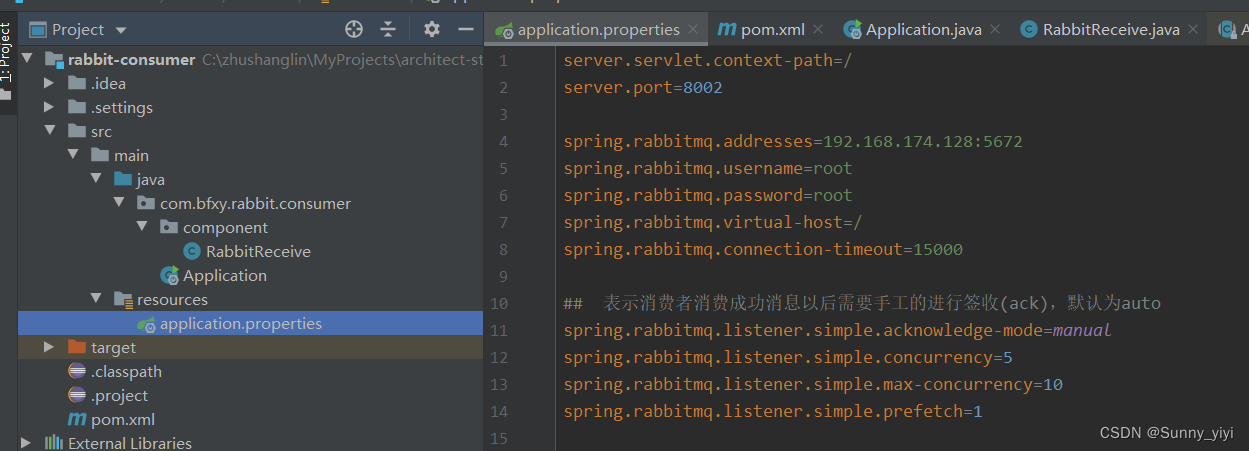1249x451 pixels.
Task: Select the Application class icon in tree
Action: coord(169,275)
